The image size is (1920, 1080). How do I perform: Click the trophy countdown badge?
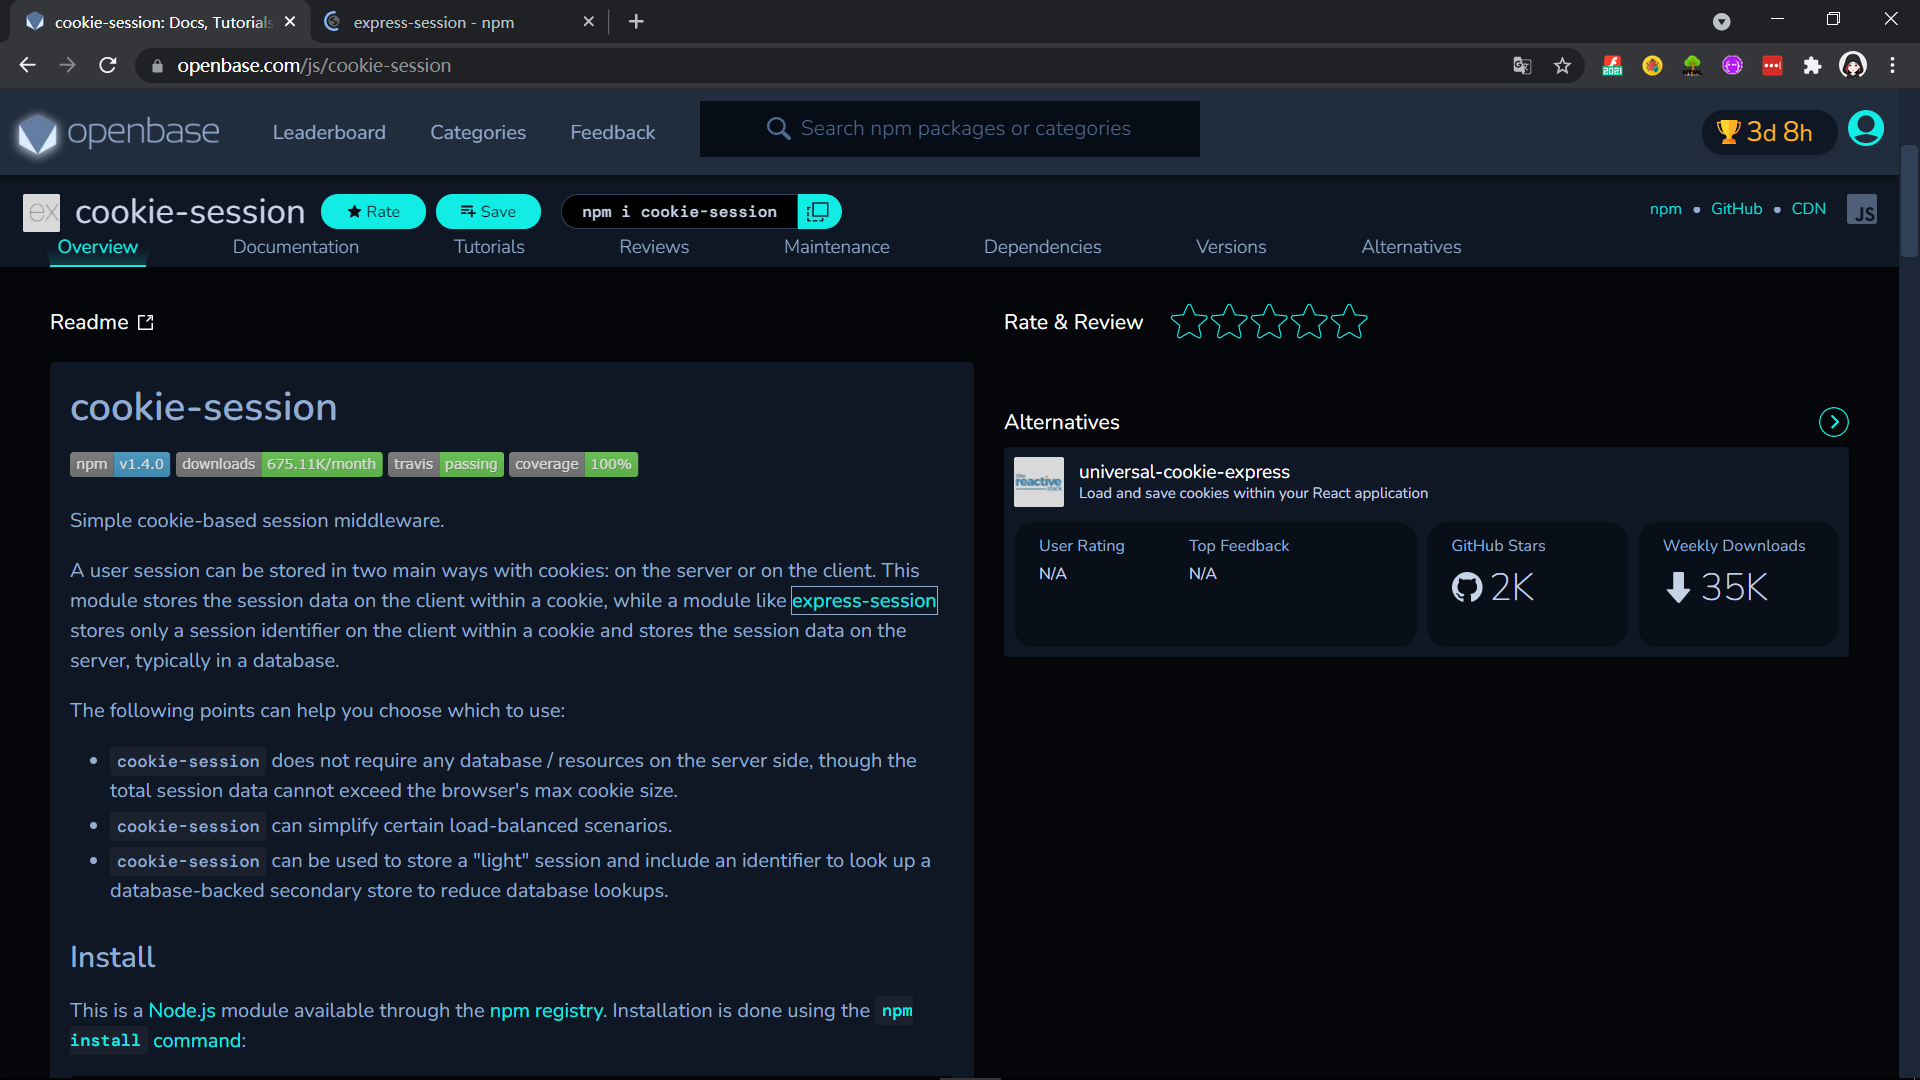click(x=1767, y=132)
